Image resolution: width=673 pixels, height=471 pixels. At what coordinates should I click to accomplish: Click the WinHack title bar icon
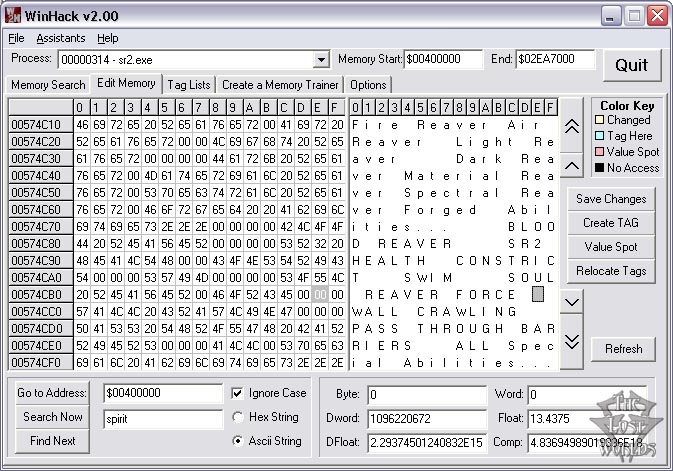[13, 16]
